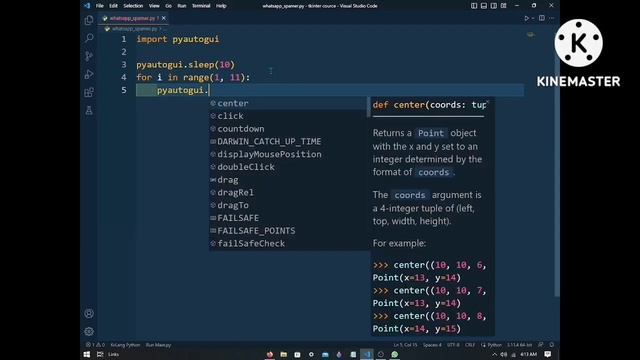This screenshot has height=360, width=640.
Task: Click the Ln 5, Col 15 status indicator
Action: 405,345
